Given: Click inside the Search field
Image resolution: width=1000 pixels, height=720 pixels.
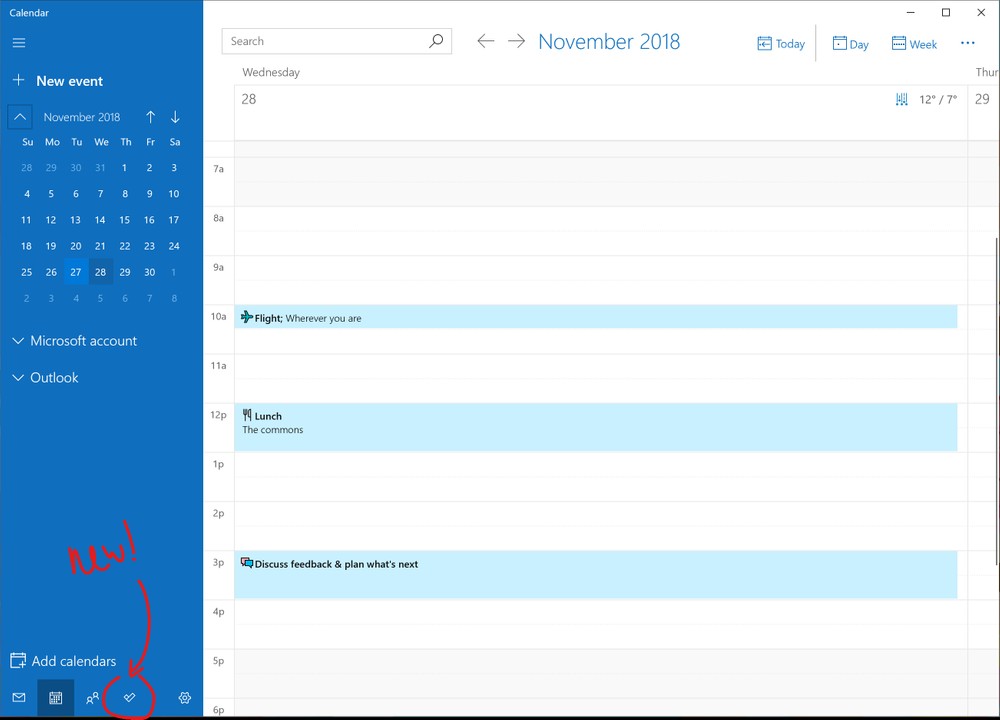Looking at the screenshot, I should pos(325,41).
